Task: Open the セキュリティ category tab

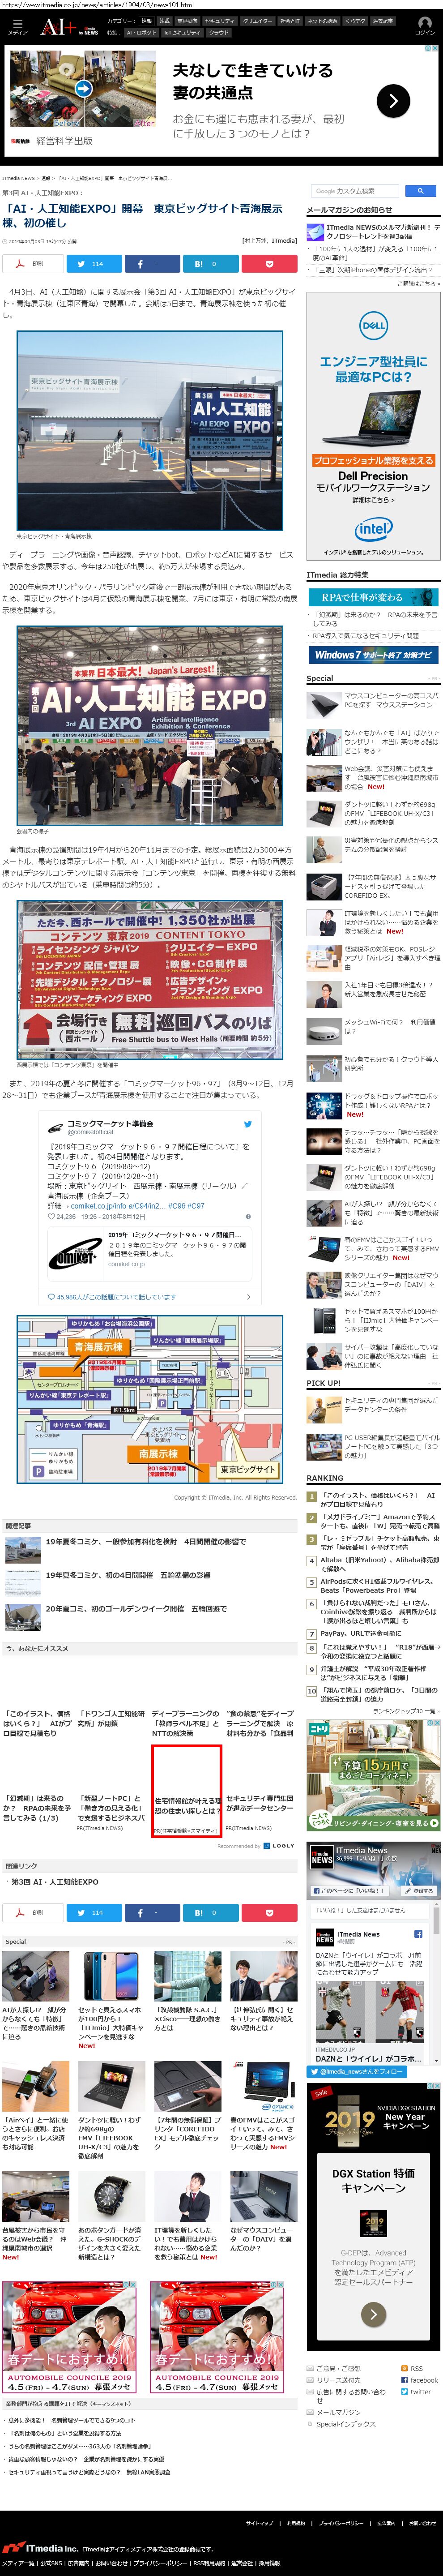Action: [x=220, y=20]
